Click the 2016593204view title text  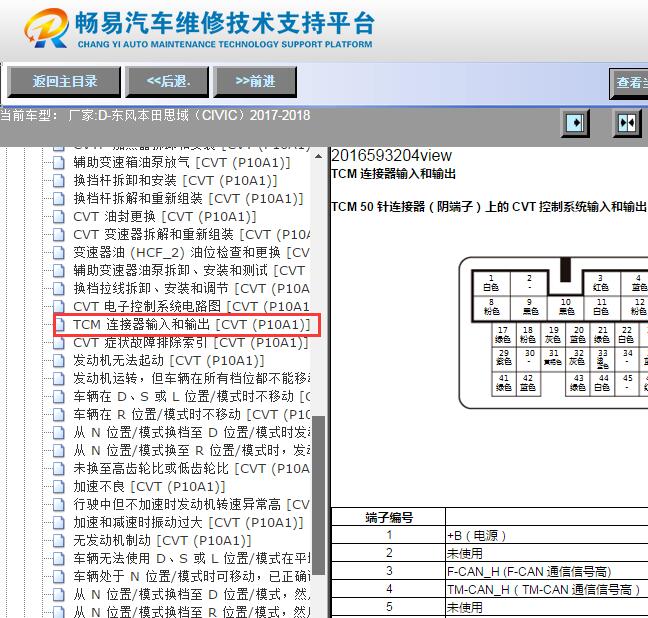click(x=391, y=156)
